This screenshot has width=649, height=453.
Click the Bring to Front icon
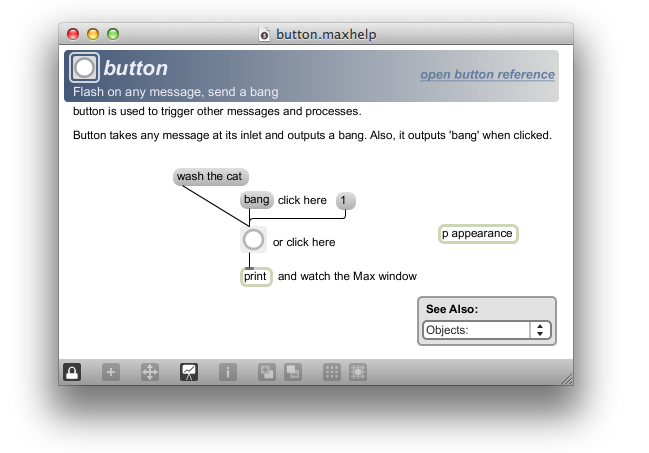click(x=267, y=372)
